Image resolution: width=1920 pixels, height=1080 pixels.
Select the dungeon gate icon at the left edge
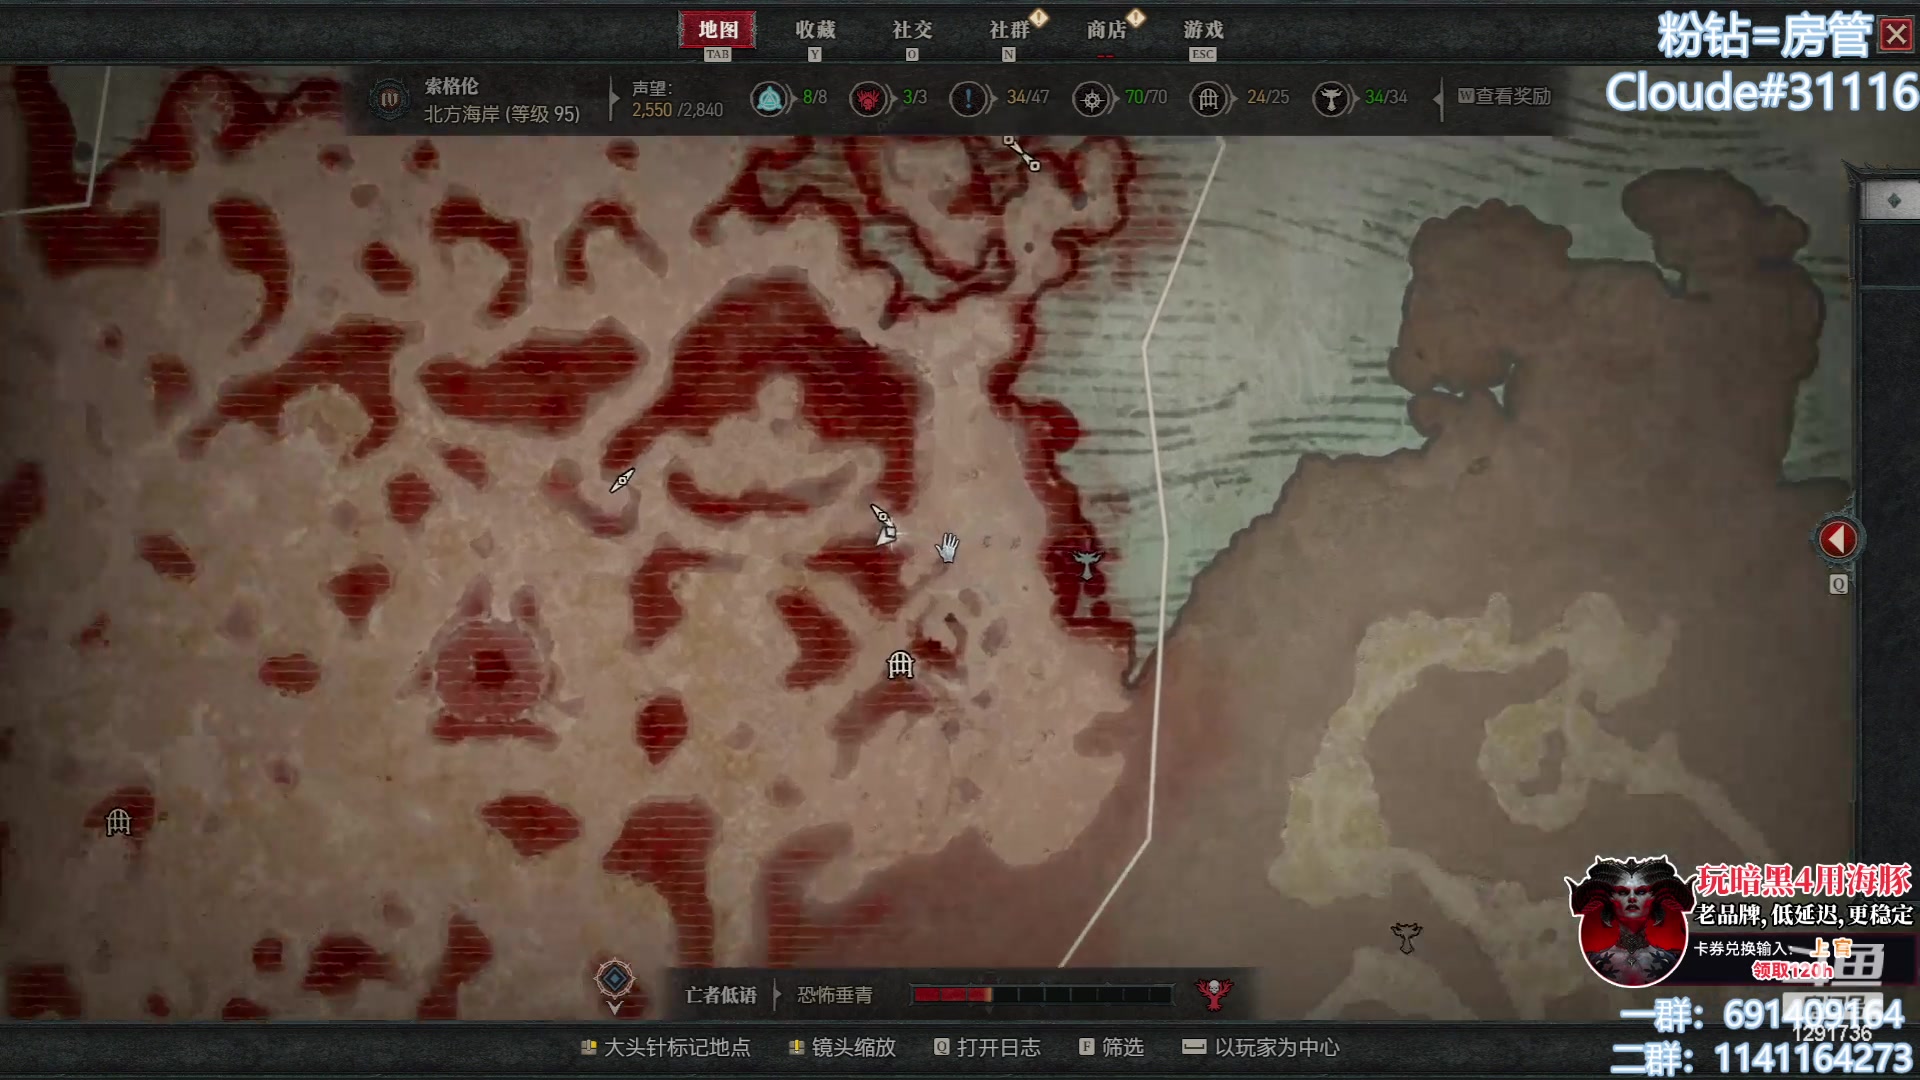click(x=118, y=822)
